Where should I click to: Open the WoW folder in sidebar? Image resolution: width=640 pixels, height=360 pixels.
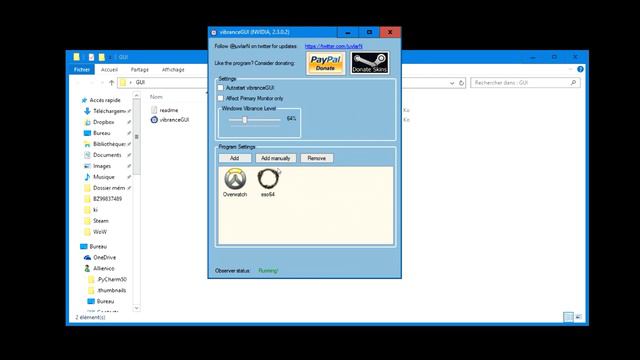(x=96, y=232)
